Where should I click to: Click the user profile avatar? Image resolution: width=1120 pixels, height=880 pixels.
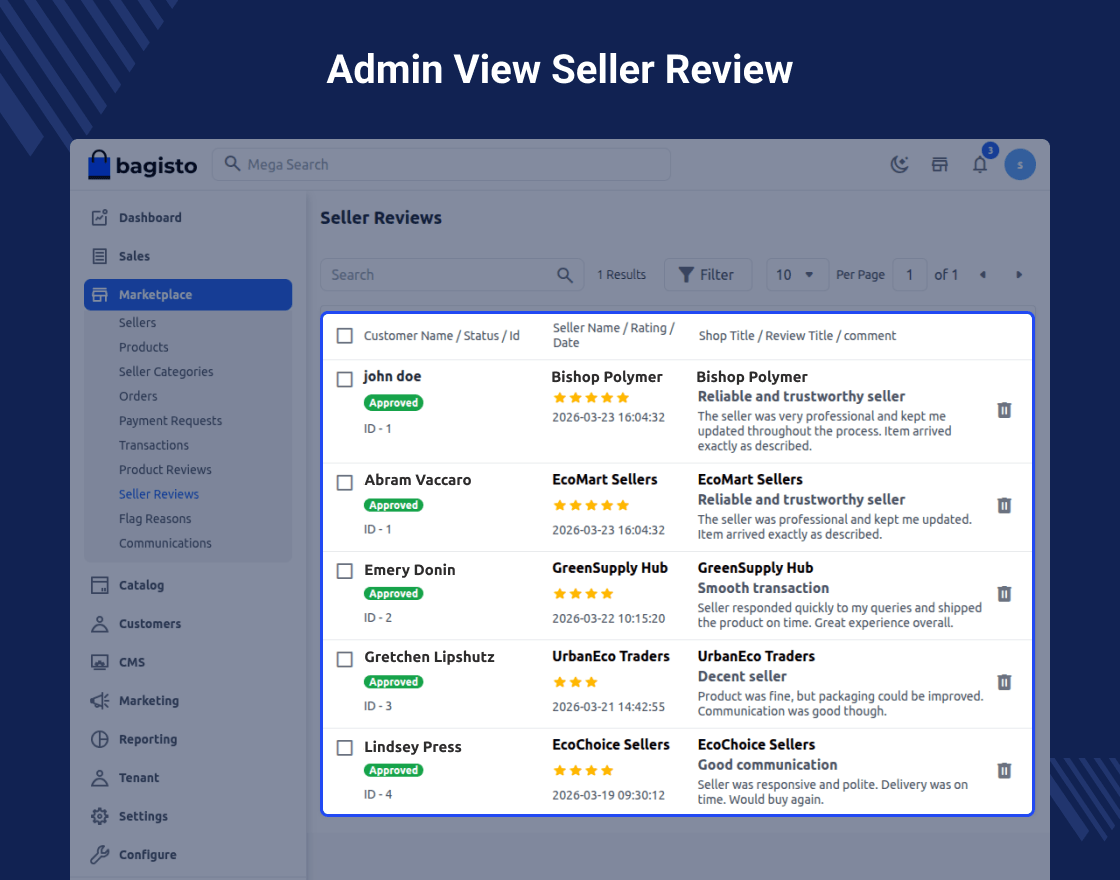click(1020, 165)
